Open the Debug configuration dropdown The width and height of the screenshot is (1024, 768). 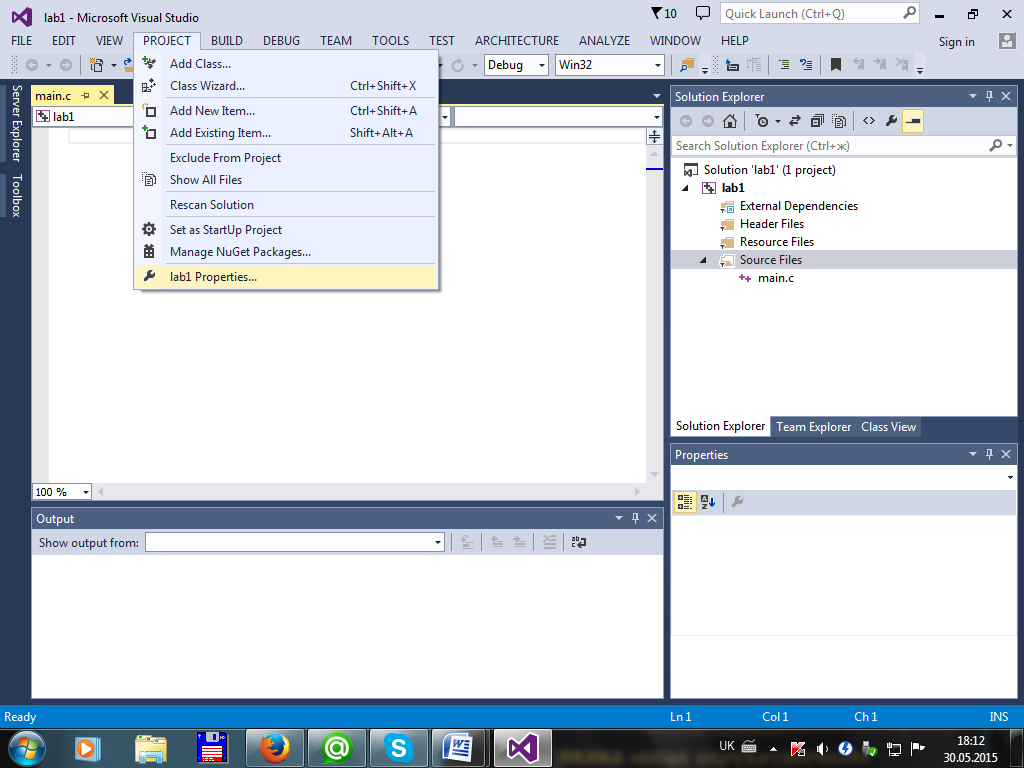[541, 65]
